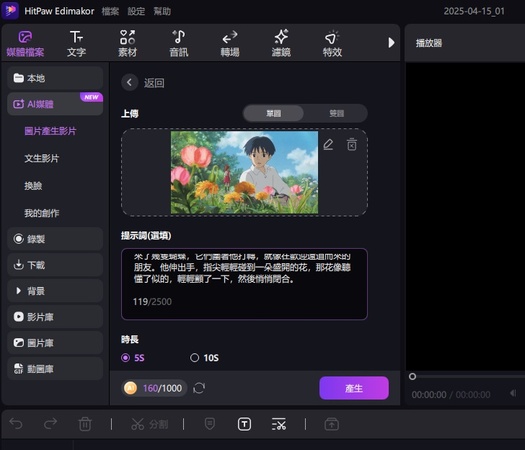The height and width of the screenshot is (450, 525).
Task: Edit the uploaded image with pencil icon
Action: pyautogui.click(x=328, y=145)
